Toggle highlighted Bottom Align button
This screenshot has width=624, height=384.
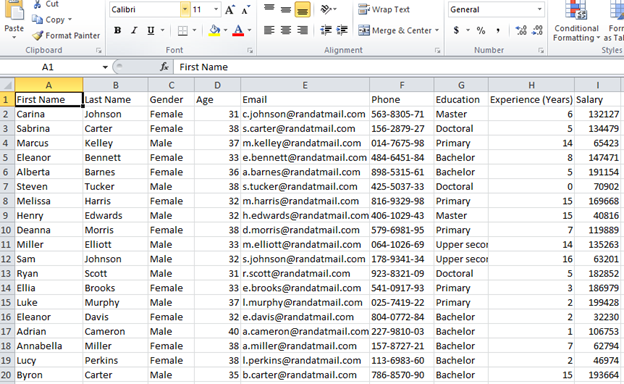[x=302, y=9]
